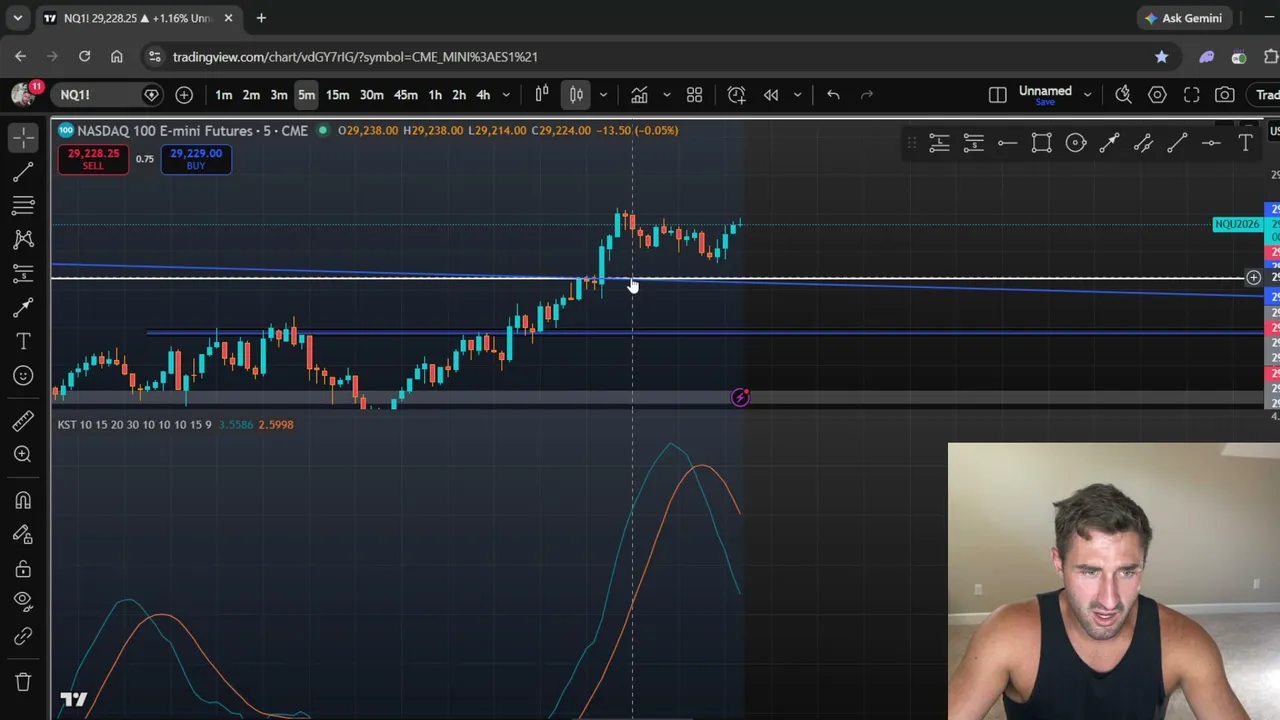Switch to the 45m timeframe
The width and height of the screenshot is (1280, 720).
[x=405, y=95]
